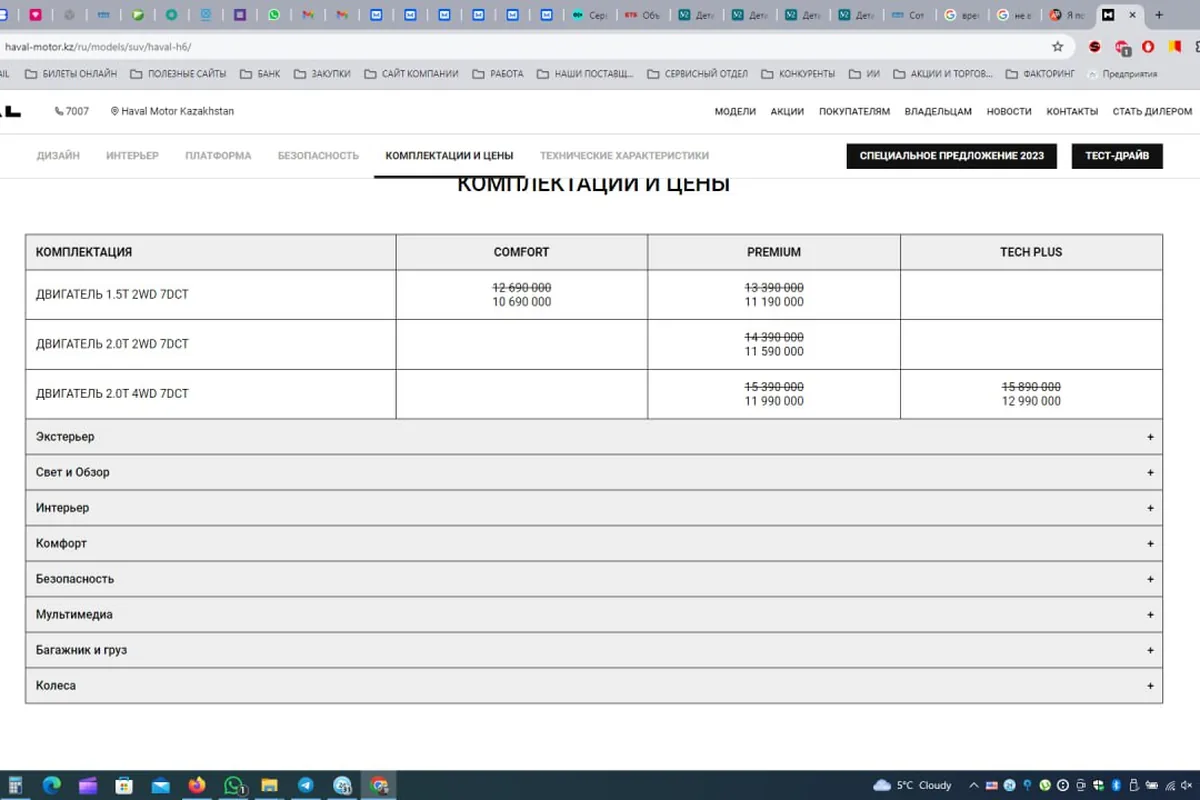
Task: Click the Comfort price 10 690 000
Action: (521, 302)
